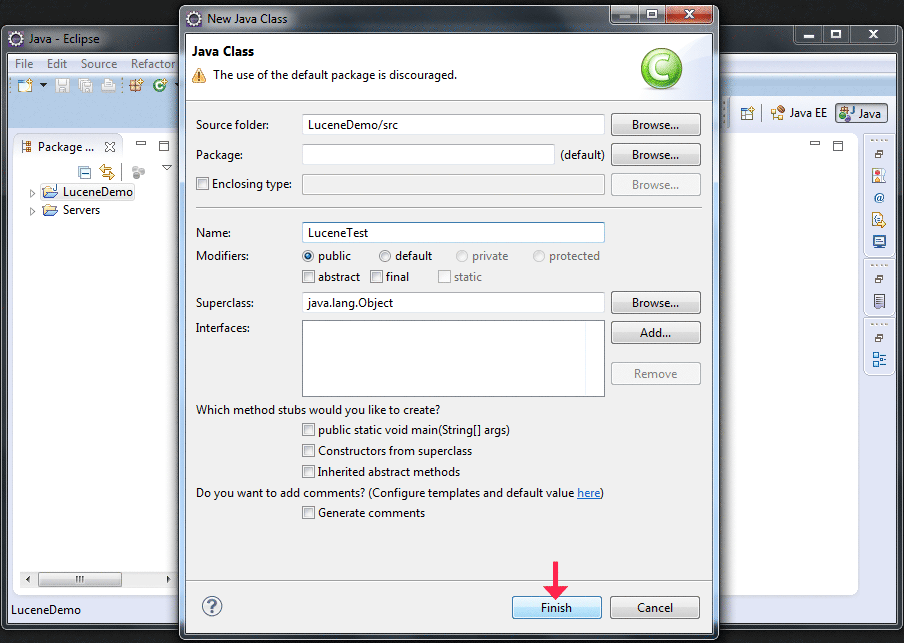The image size is (904, 643).
Task: Click the Name field containing LuceneTest
Action: [453, 232]
